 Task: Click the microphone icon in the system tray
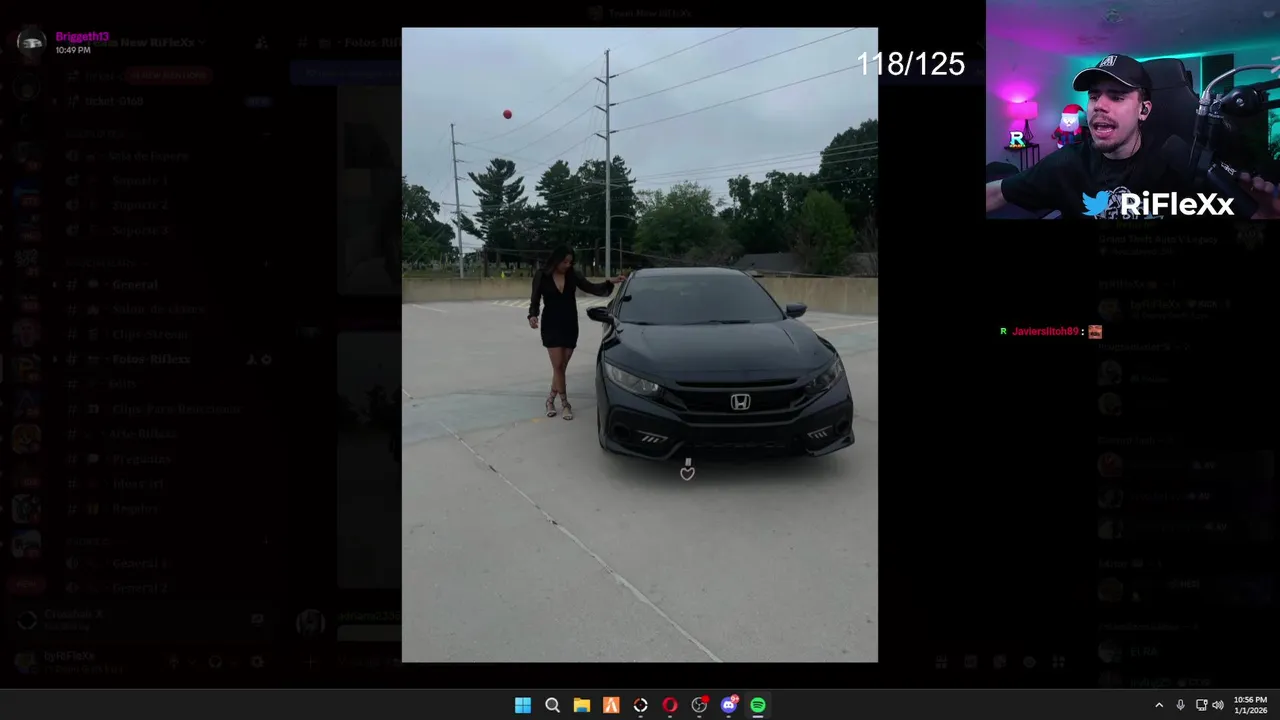coord(1181,705)
